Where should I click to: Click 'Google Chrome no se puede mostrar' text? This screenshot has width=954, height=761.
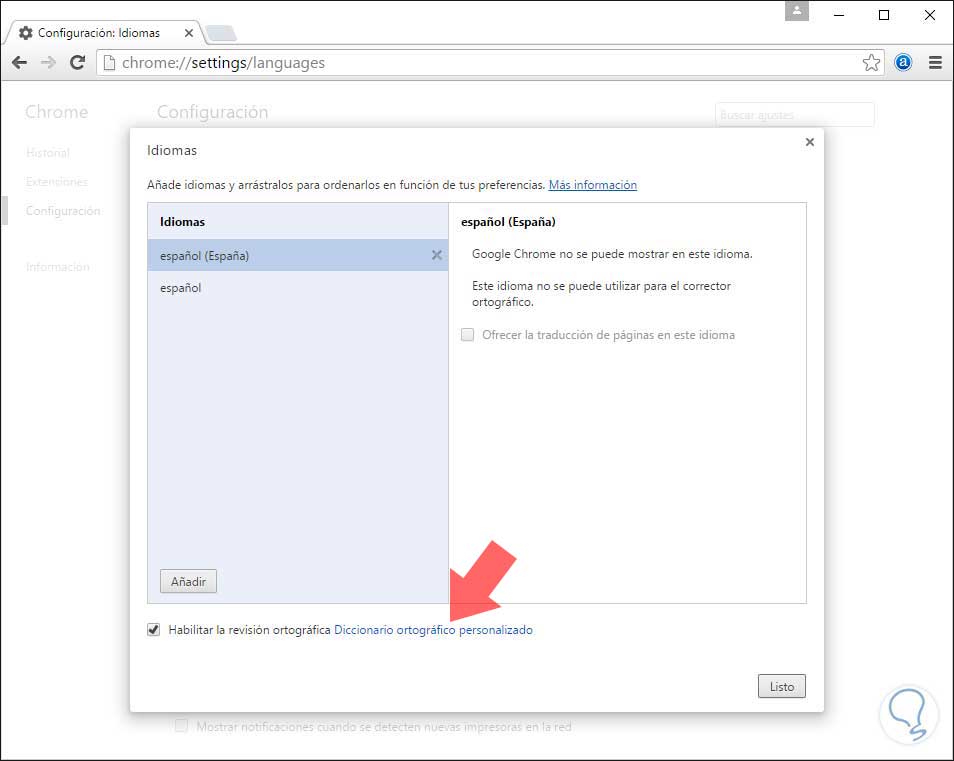(612, 254)
